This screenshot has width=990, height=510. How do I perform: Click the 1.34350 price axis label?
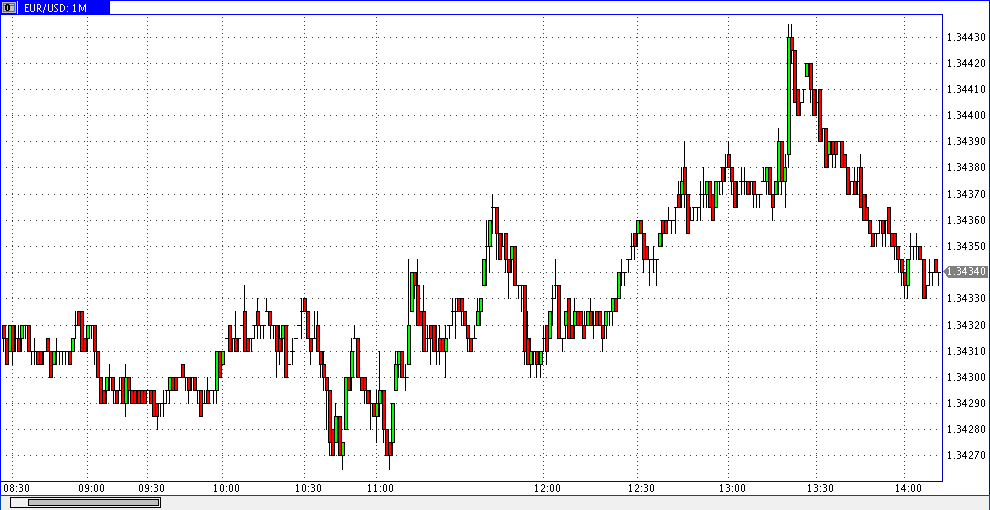point(967,246)
